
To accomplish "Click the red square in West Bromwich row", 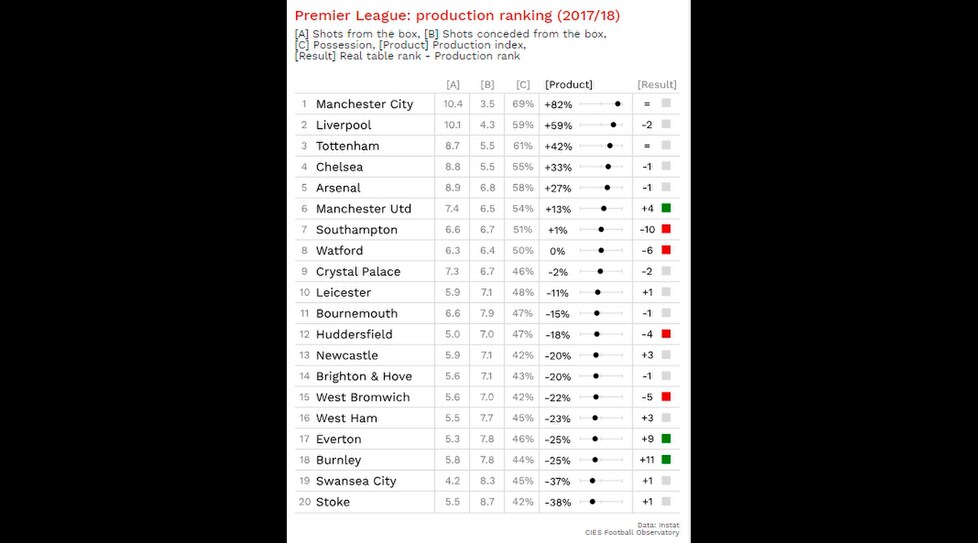I will pyautogui.click(x=666, y=396).
